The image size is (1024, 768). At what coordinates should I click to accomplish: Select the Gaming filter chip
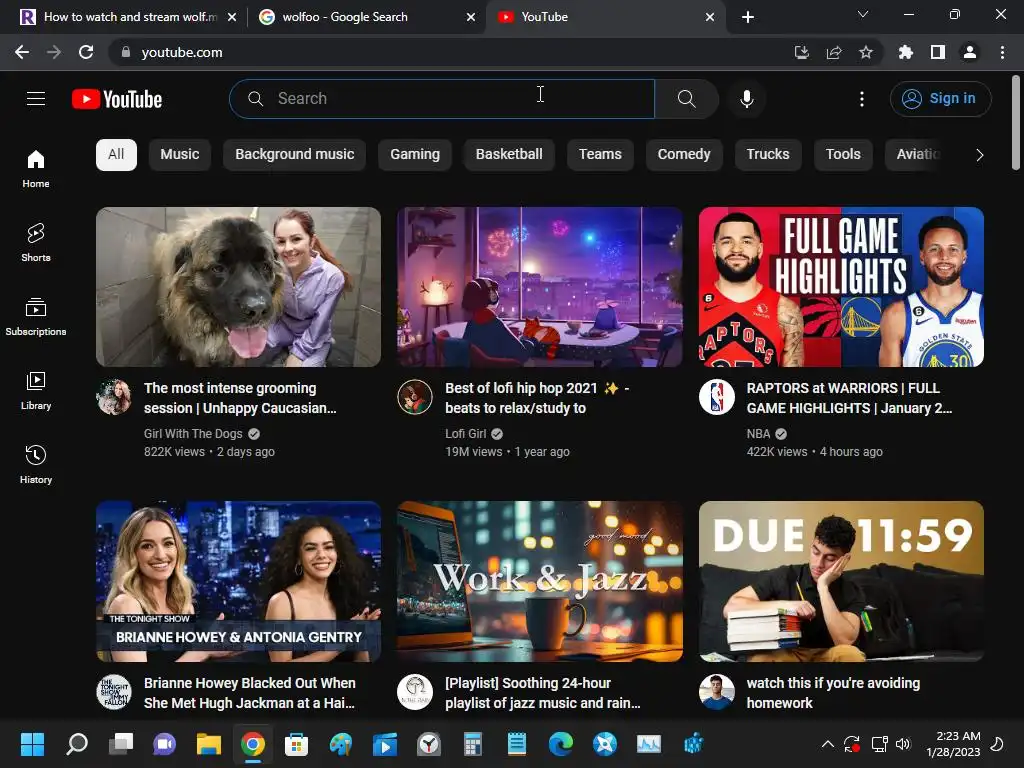[415, 155]
